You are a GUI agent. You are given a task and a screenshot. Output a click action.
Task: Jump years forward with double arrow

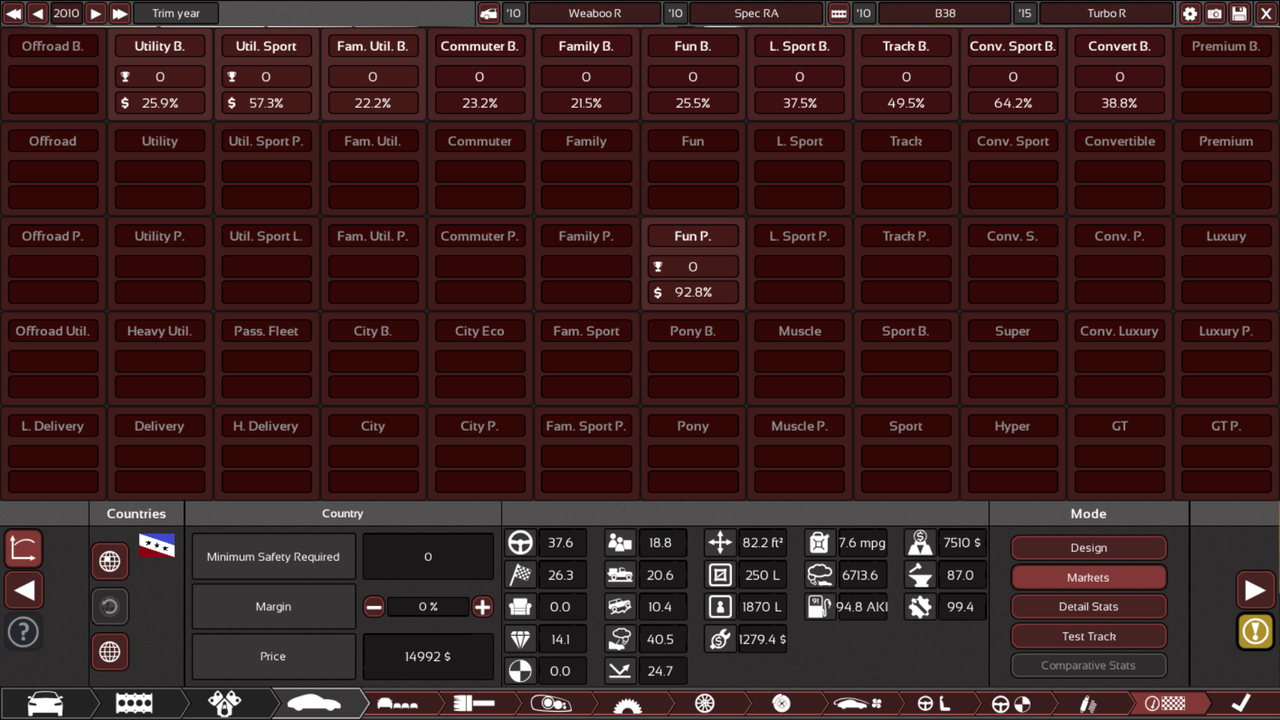coord(119,14)
